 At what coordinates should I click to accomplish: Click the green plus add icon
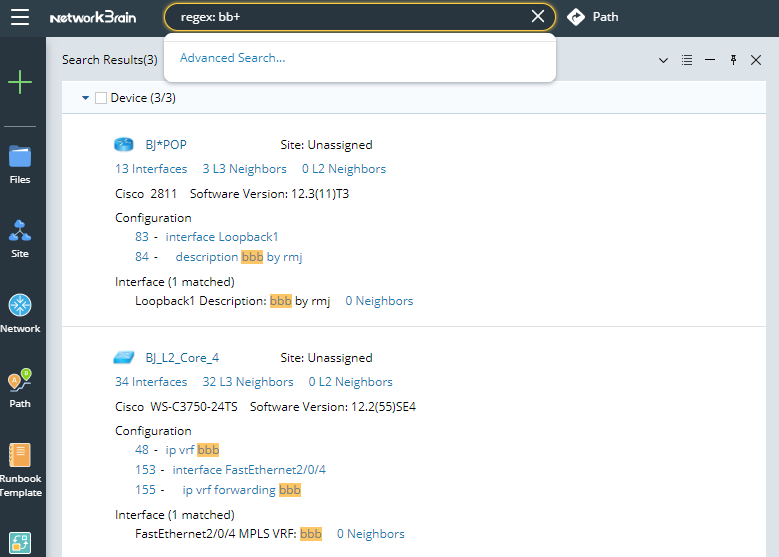click(x=20, y=83)
